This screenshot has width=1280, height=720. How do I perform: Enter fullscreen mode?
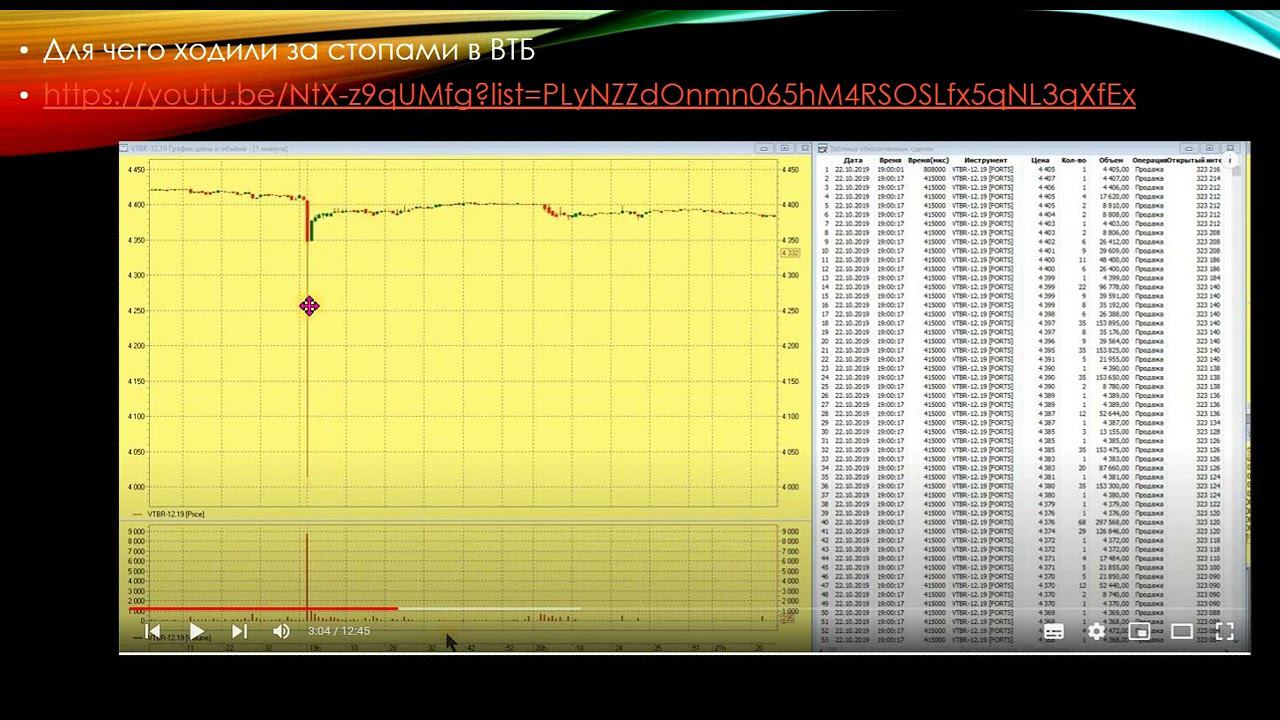pyautogui.click(x=1224, y=631)
